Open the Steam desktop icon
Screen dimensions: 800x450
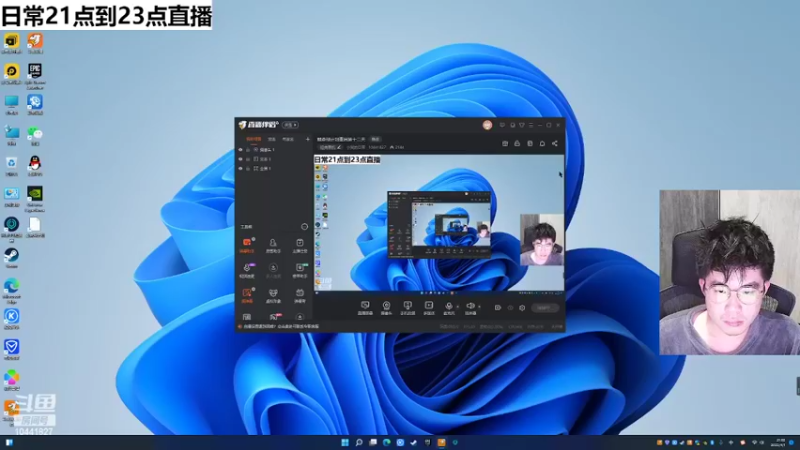tap(11, 258)
